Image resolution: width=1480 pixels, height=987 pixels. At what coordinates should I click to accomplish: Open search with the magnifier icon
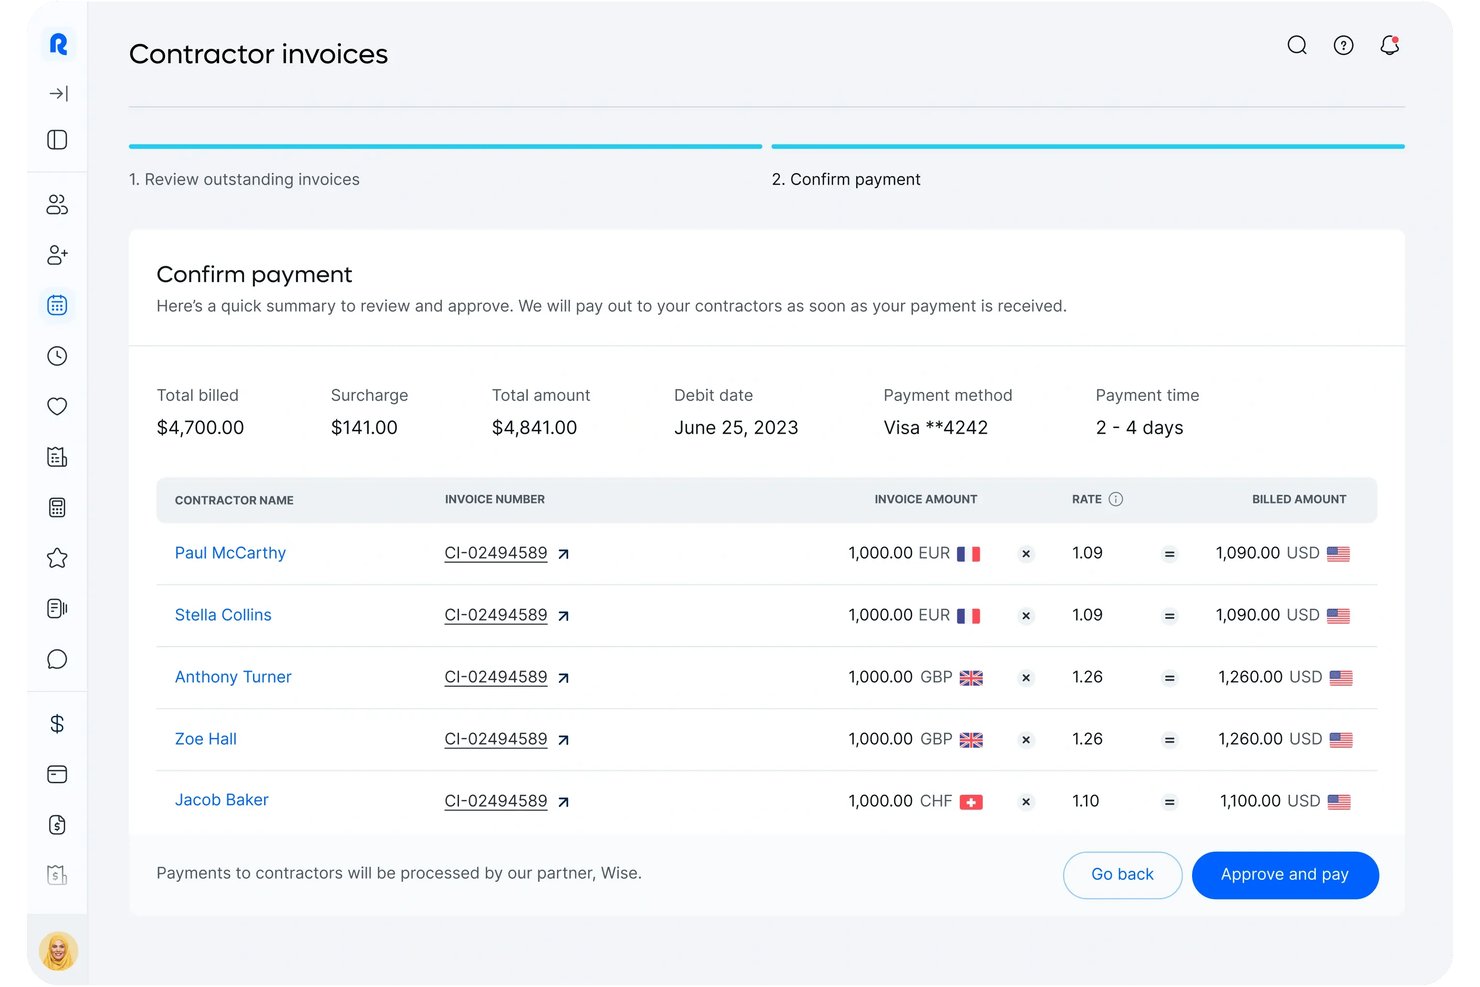pos(1297,45)
